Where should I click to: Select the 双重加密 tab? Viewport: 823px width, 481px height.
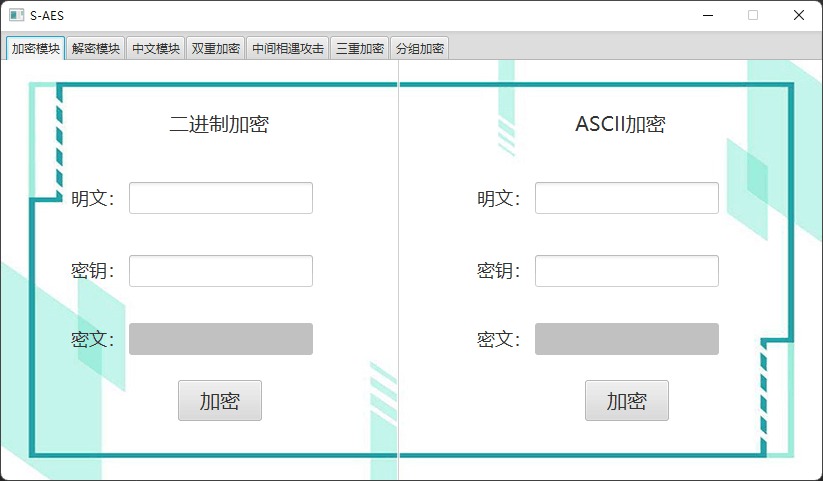[x=215, y=48]
